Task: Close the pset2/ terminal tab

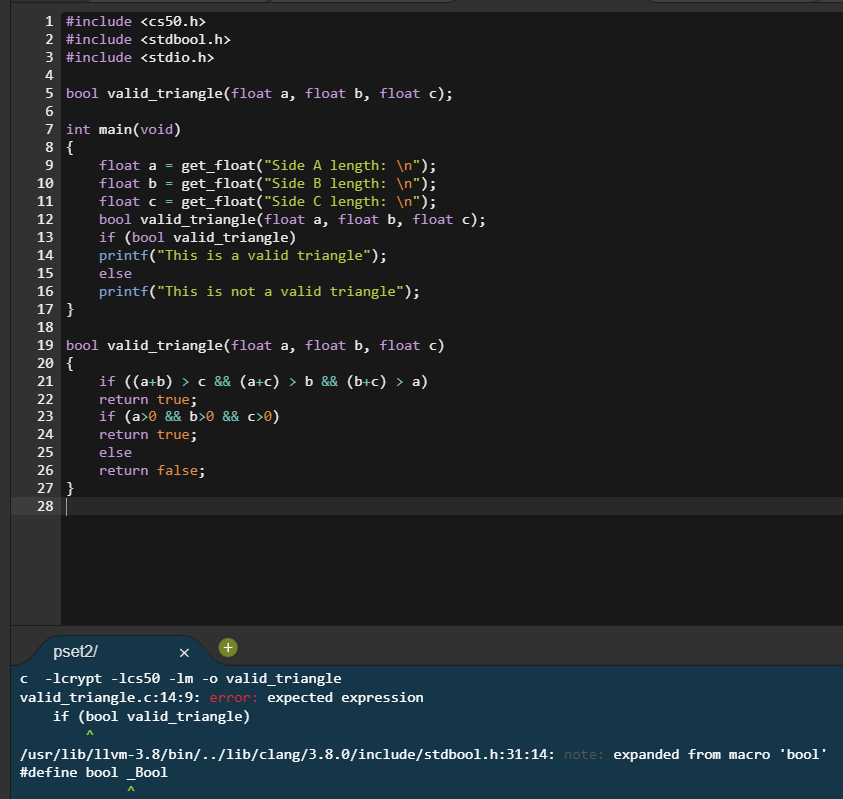Action: 184,653
